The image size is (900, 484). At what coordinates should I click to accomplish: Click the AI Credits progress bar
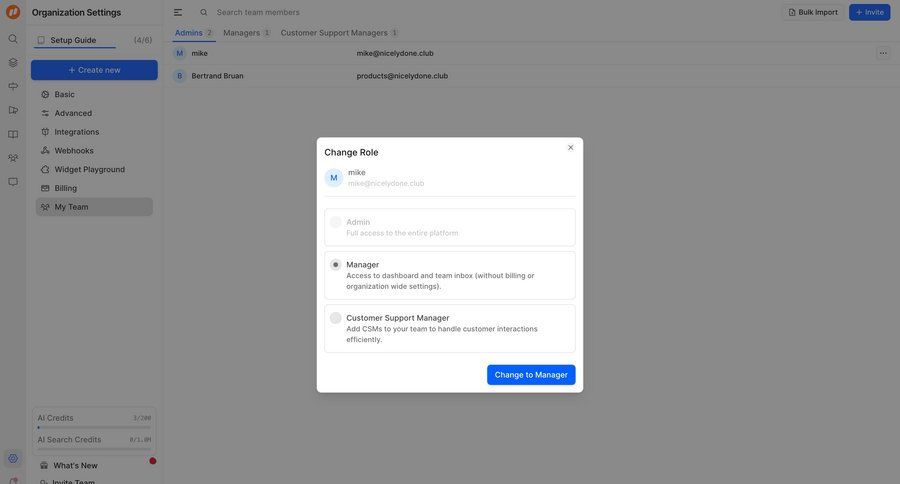[94, 427]
